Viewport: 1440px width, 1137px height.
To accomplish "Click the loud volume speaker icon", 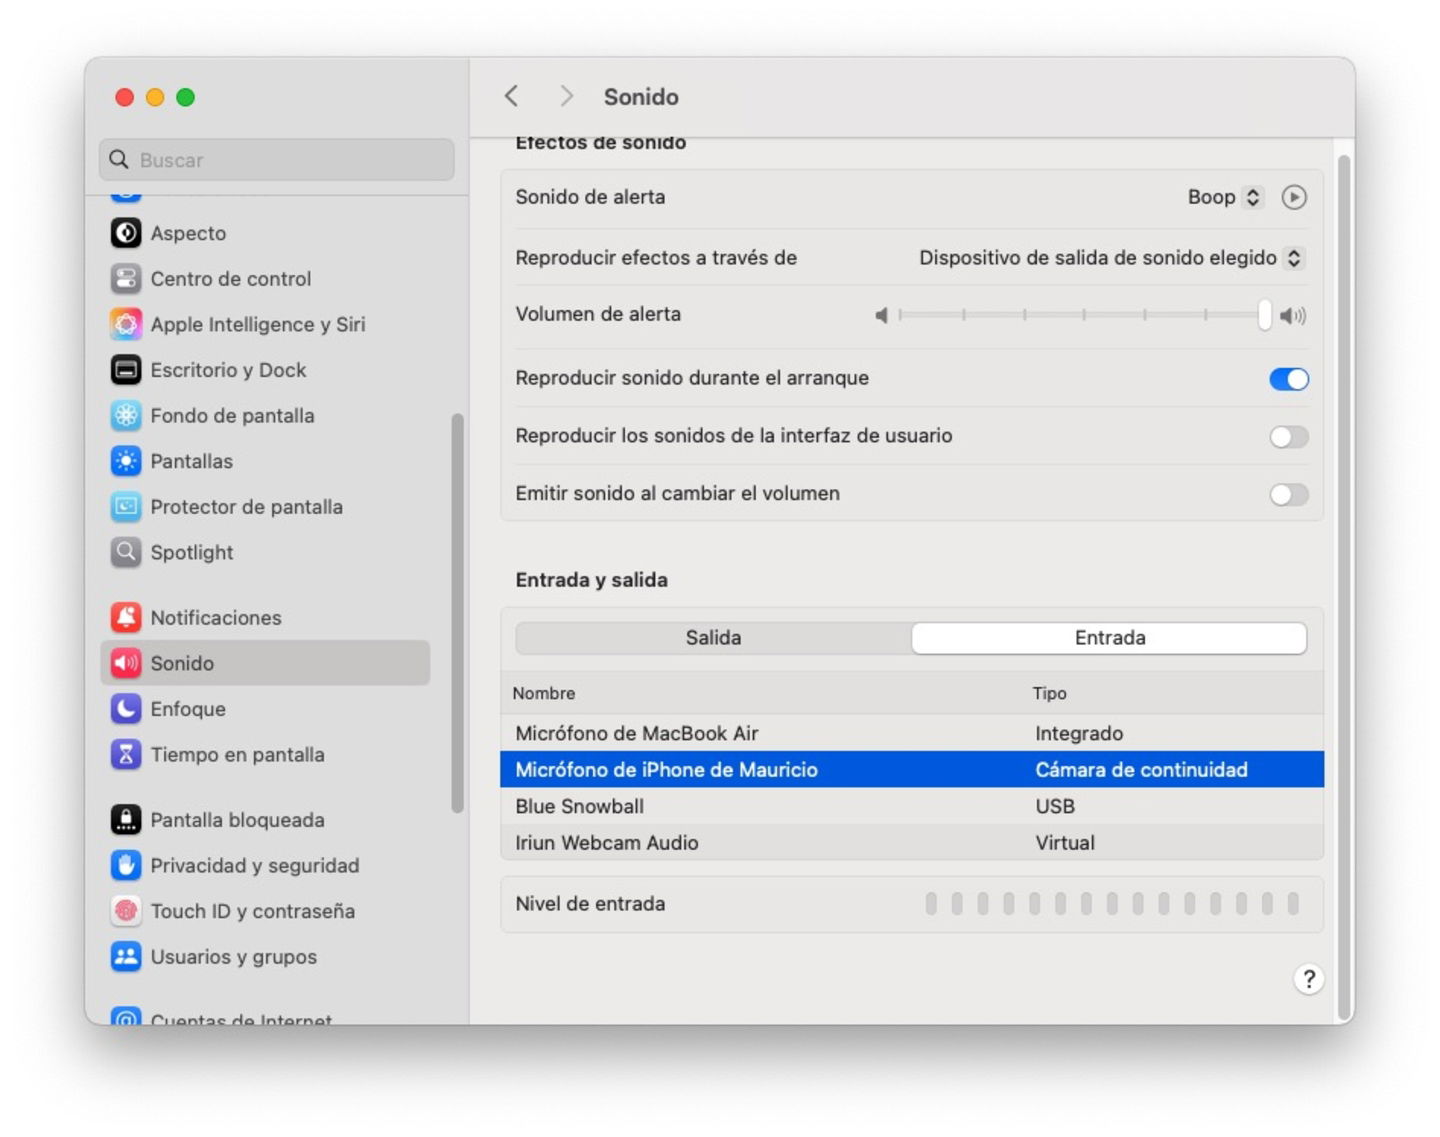I will (1293, 316).
